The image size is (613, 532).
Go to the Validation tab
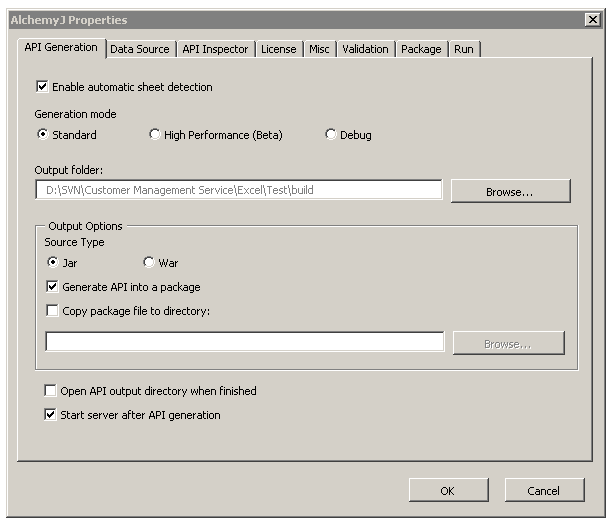pos(366,49)
